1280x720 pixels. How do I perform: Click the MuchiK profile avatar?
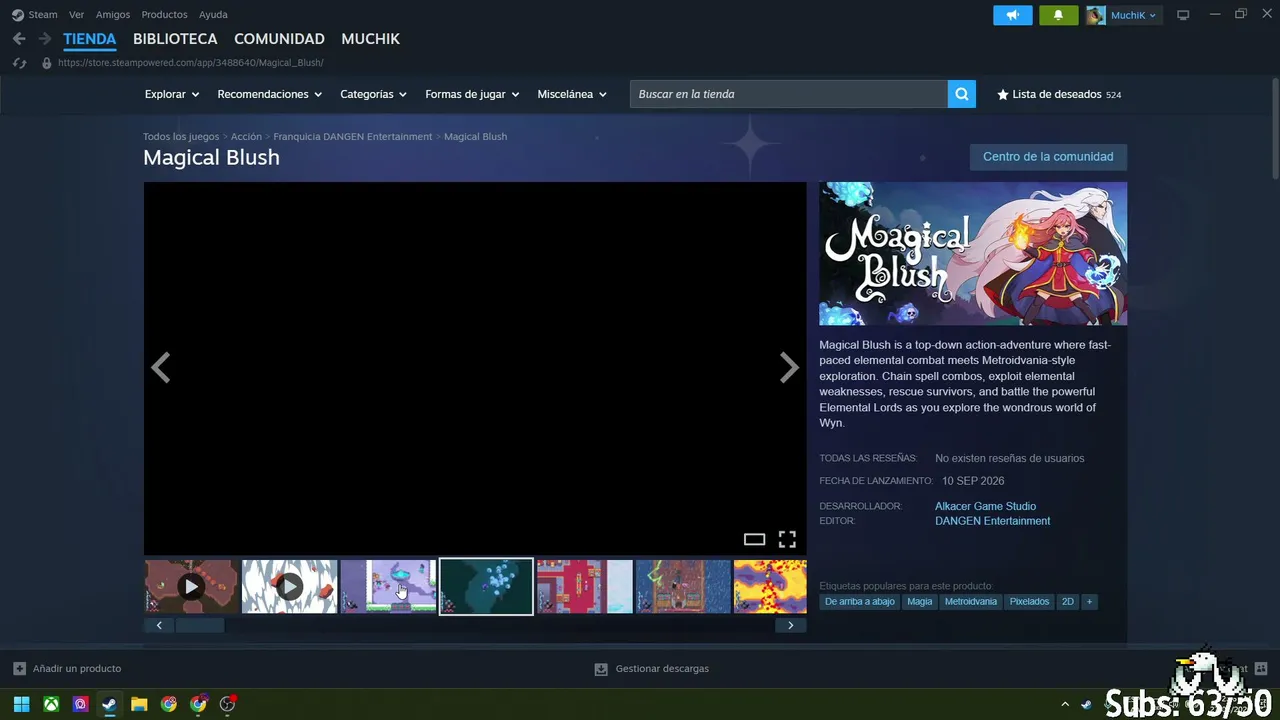pos(1096,15)
